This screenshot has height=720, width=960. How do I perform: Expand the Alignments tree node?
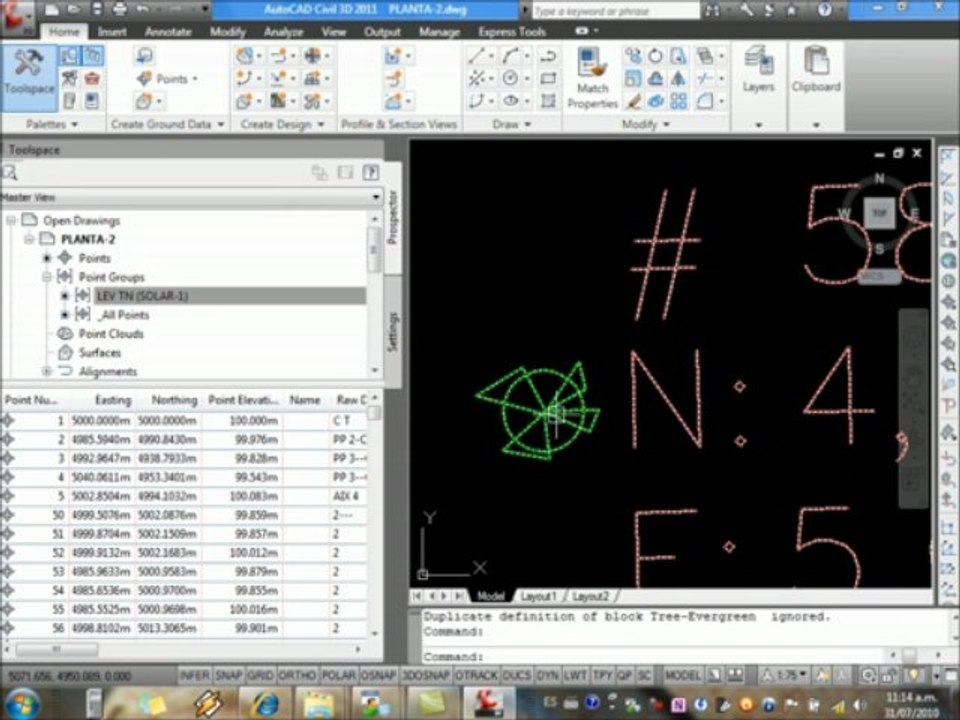coord(47,371)
